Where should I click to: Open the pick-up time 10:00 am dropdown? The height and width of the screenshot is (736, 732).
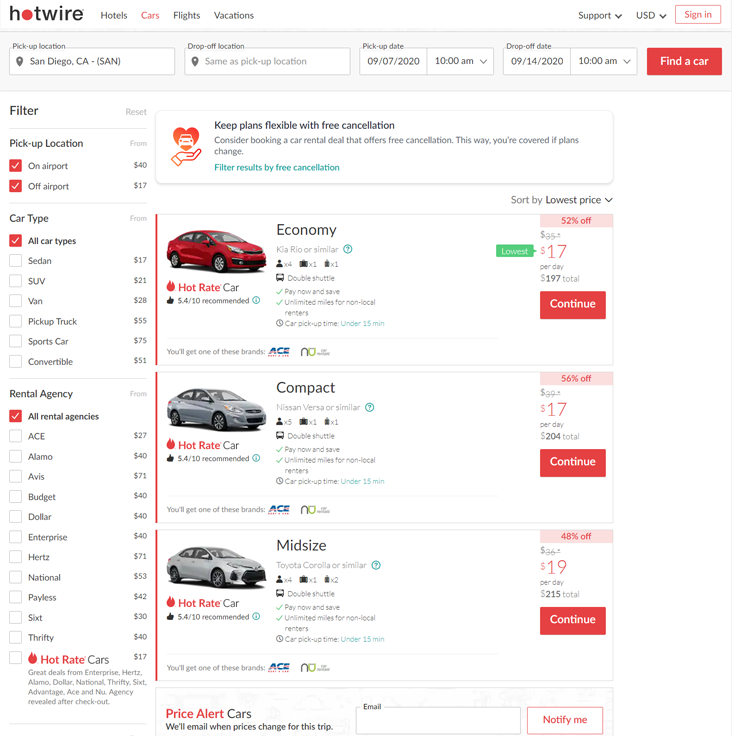460,61
